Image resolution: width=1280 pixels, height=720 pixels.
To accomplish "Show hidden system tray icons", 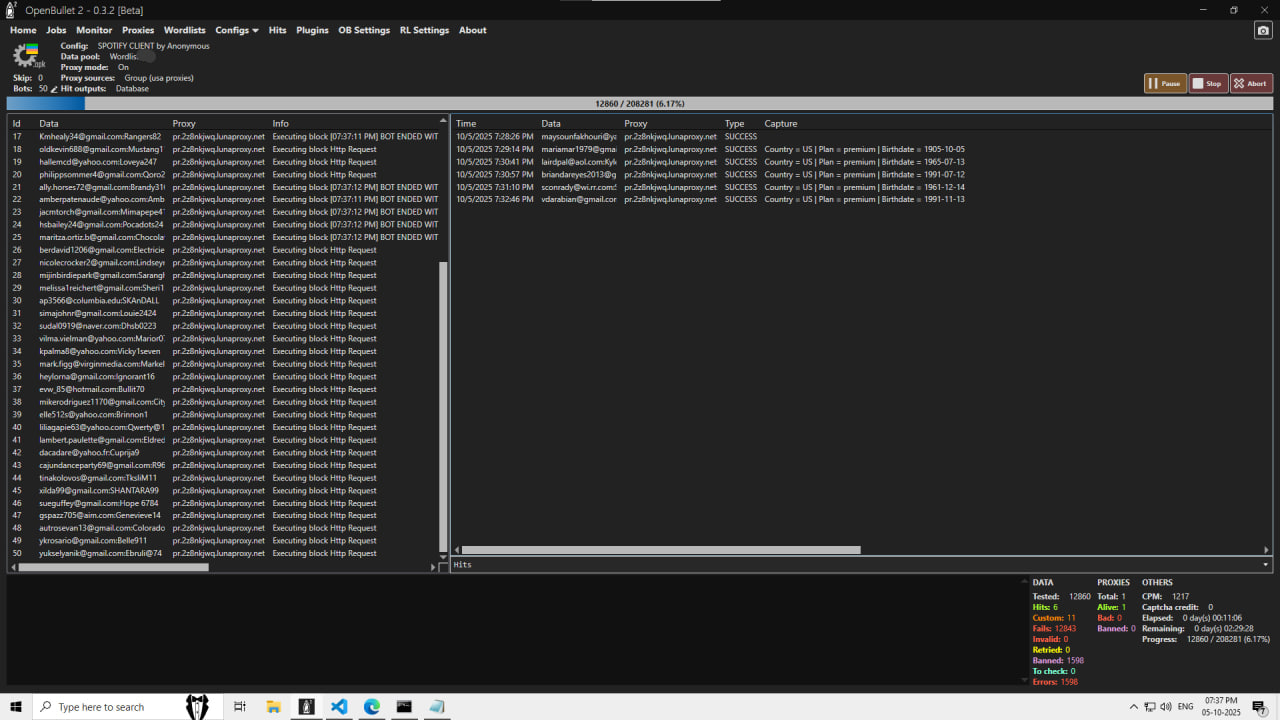I will (1133, 707).
